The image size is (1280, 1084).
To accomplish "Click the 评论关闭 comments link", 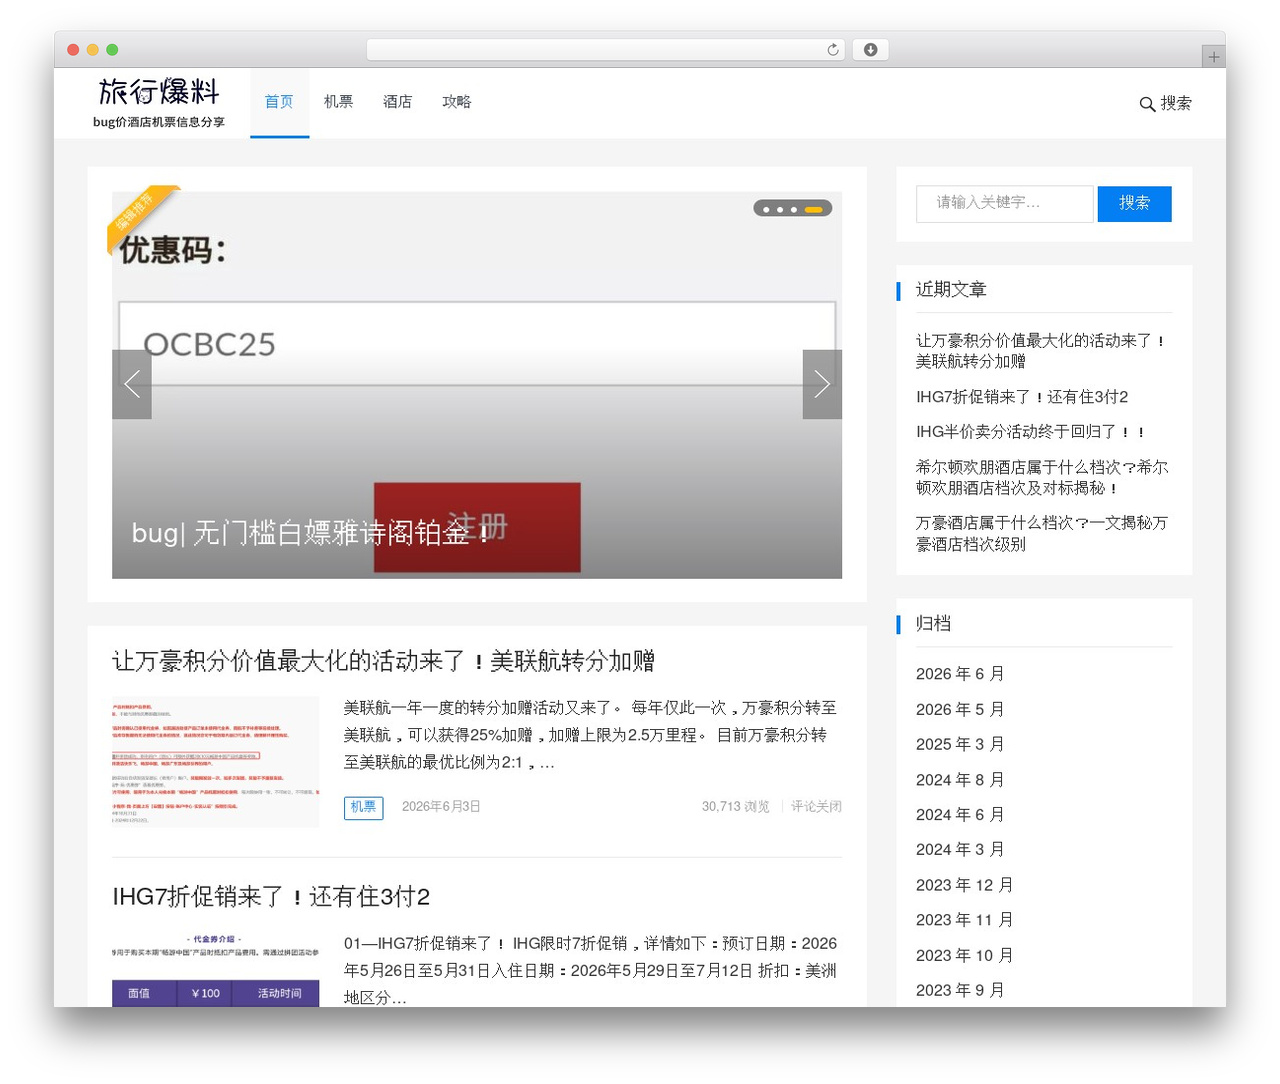I will [816, 807].
